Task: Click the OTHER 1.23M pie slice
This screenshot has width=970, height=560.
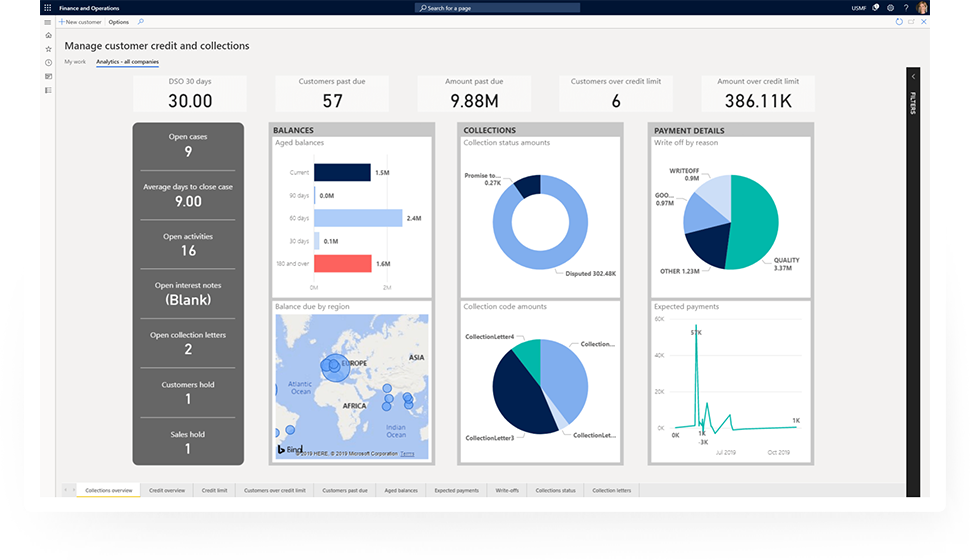Action: 708,244
